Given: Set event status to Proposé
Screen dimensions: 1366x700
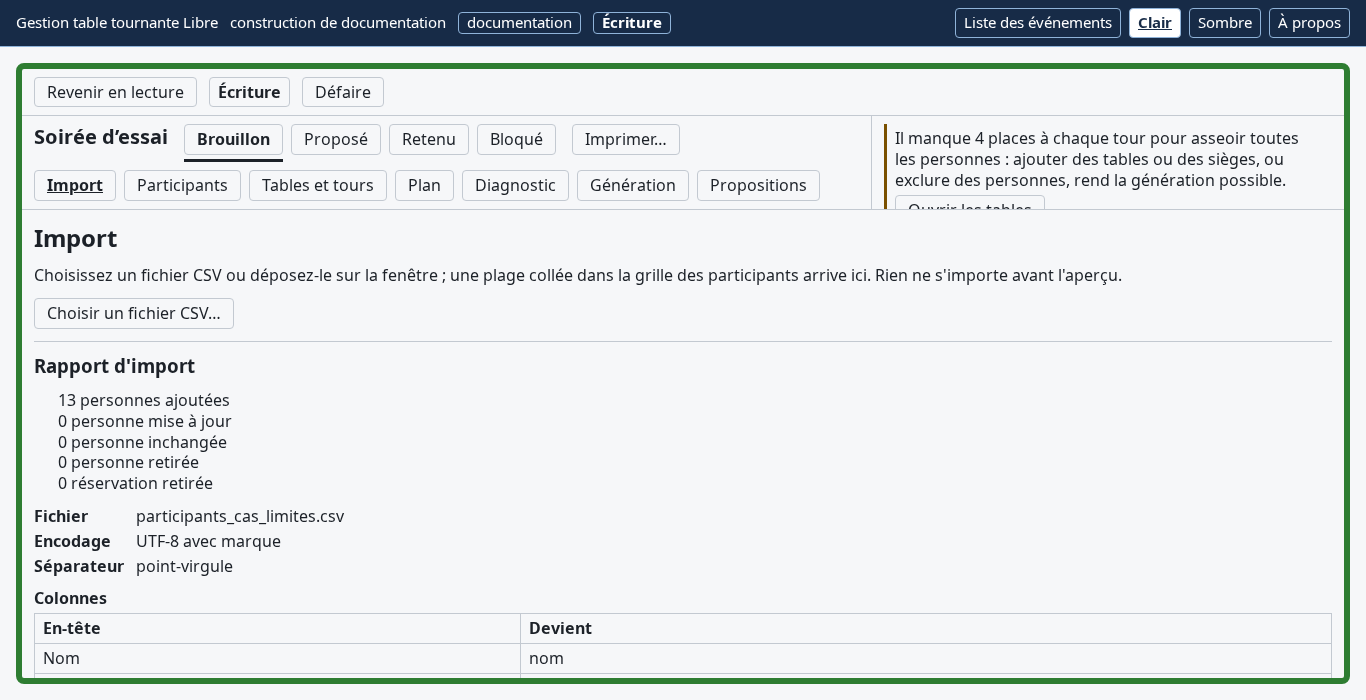Looking at the screenshot, I should [x=336, y=140].
